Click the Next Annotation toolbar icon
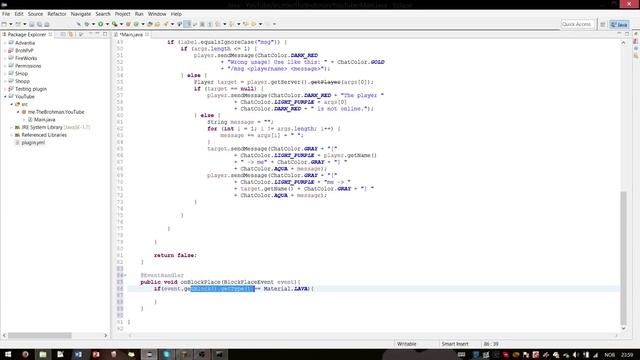 (x=218, y=24)
